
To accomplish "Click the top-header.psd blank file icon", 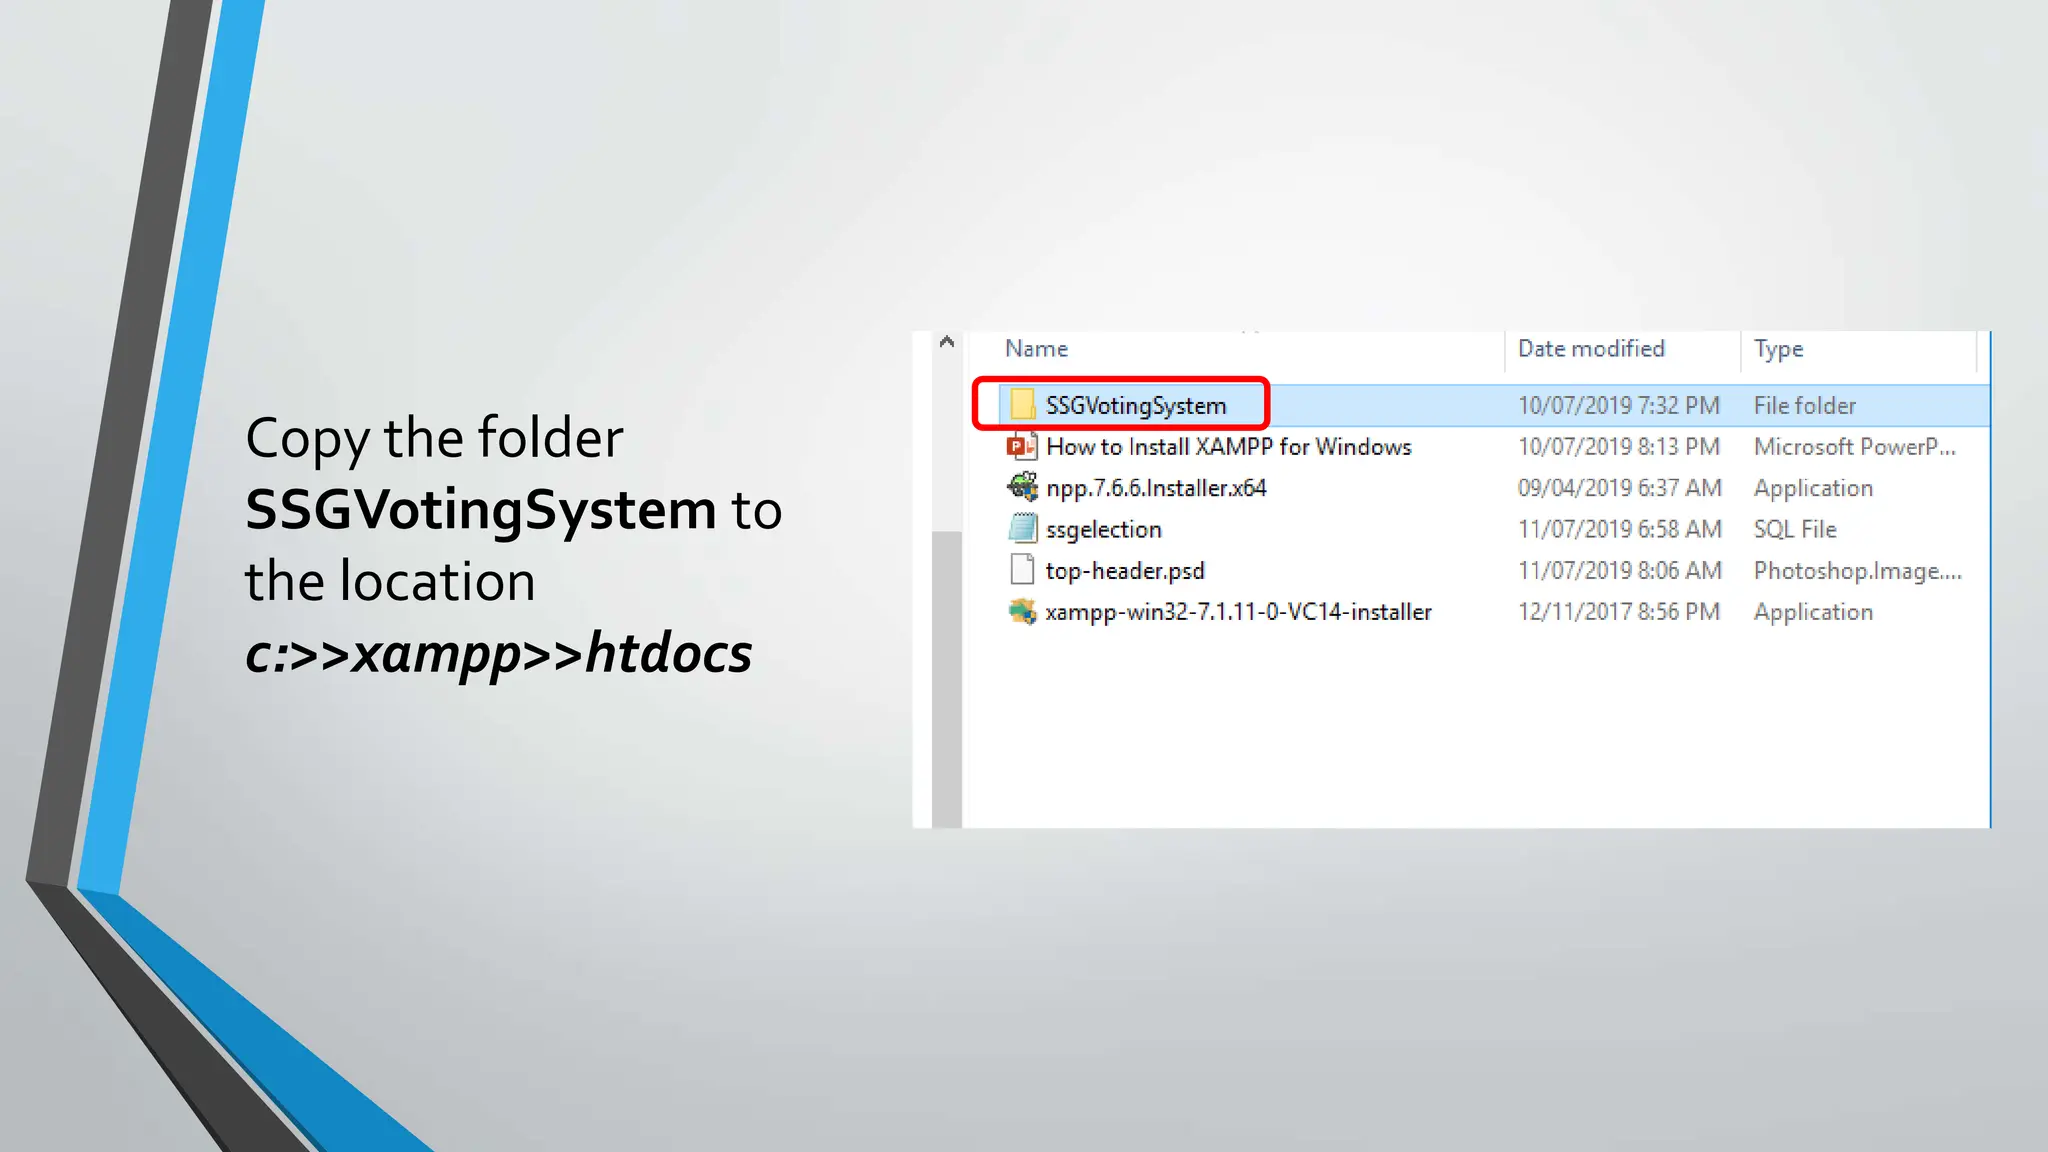I will 1022,569.
